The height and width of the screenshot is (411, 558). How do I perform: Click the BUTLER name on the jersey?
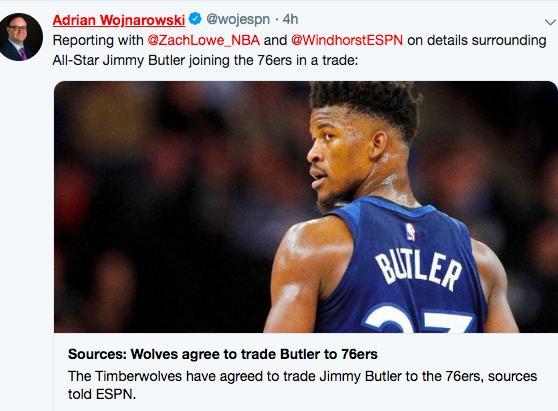coord(418,271)
